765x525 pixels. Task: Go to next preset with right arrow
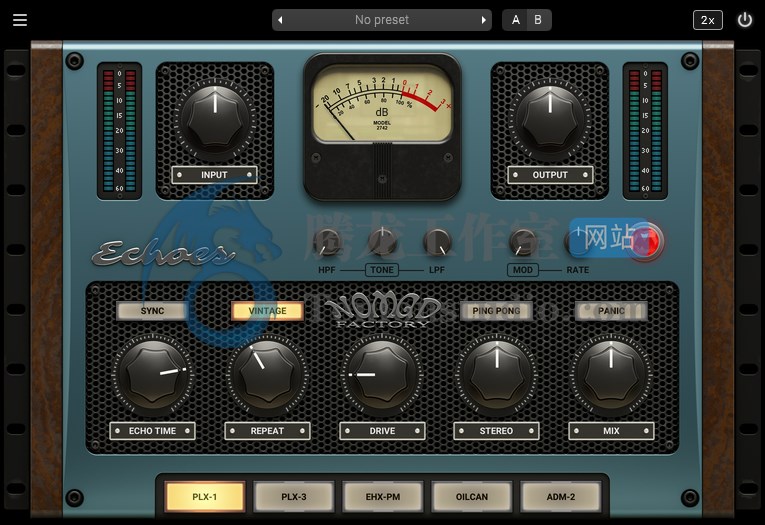pos(483,20)
